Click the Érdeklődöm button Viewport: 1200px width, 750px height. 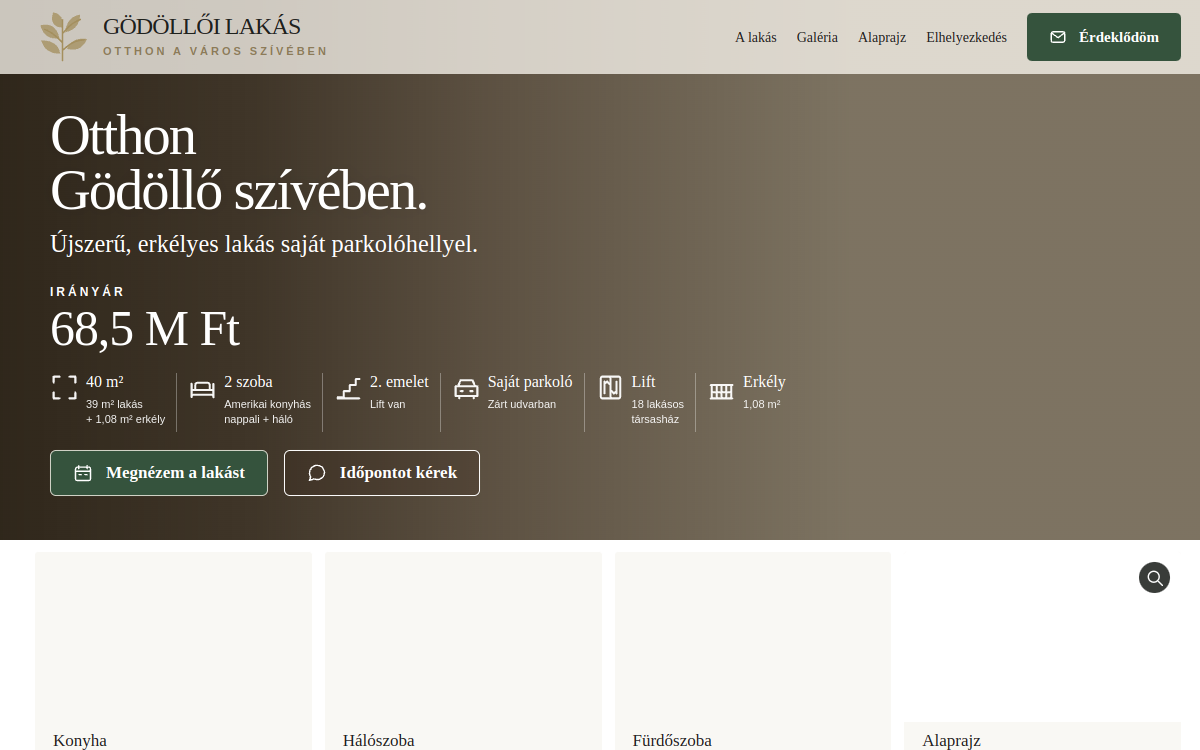point(1104,37)
